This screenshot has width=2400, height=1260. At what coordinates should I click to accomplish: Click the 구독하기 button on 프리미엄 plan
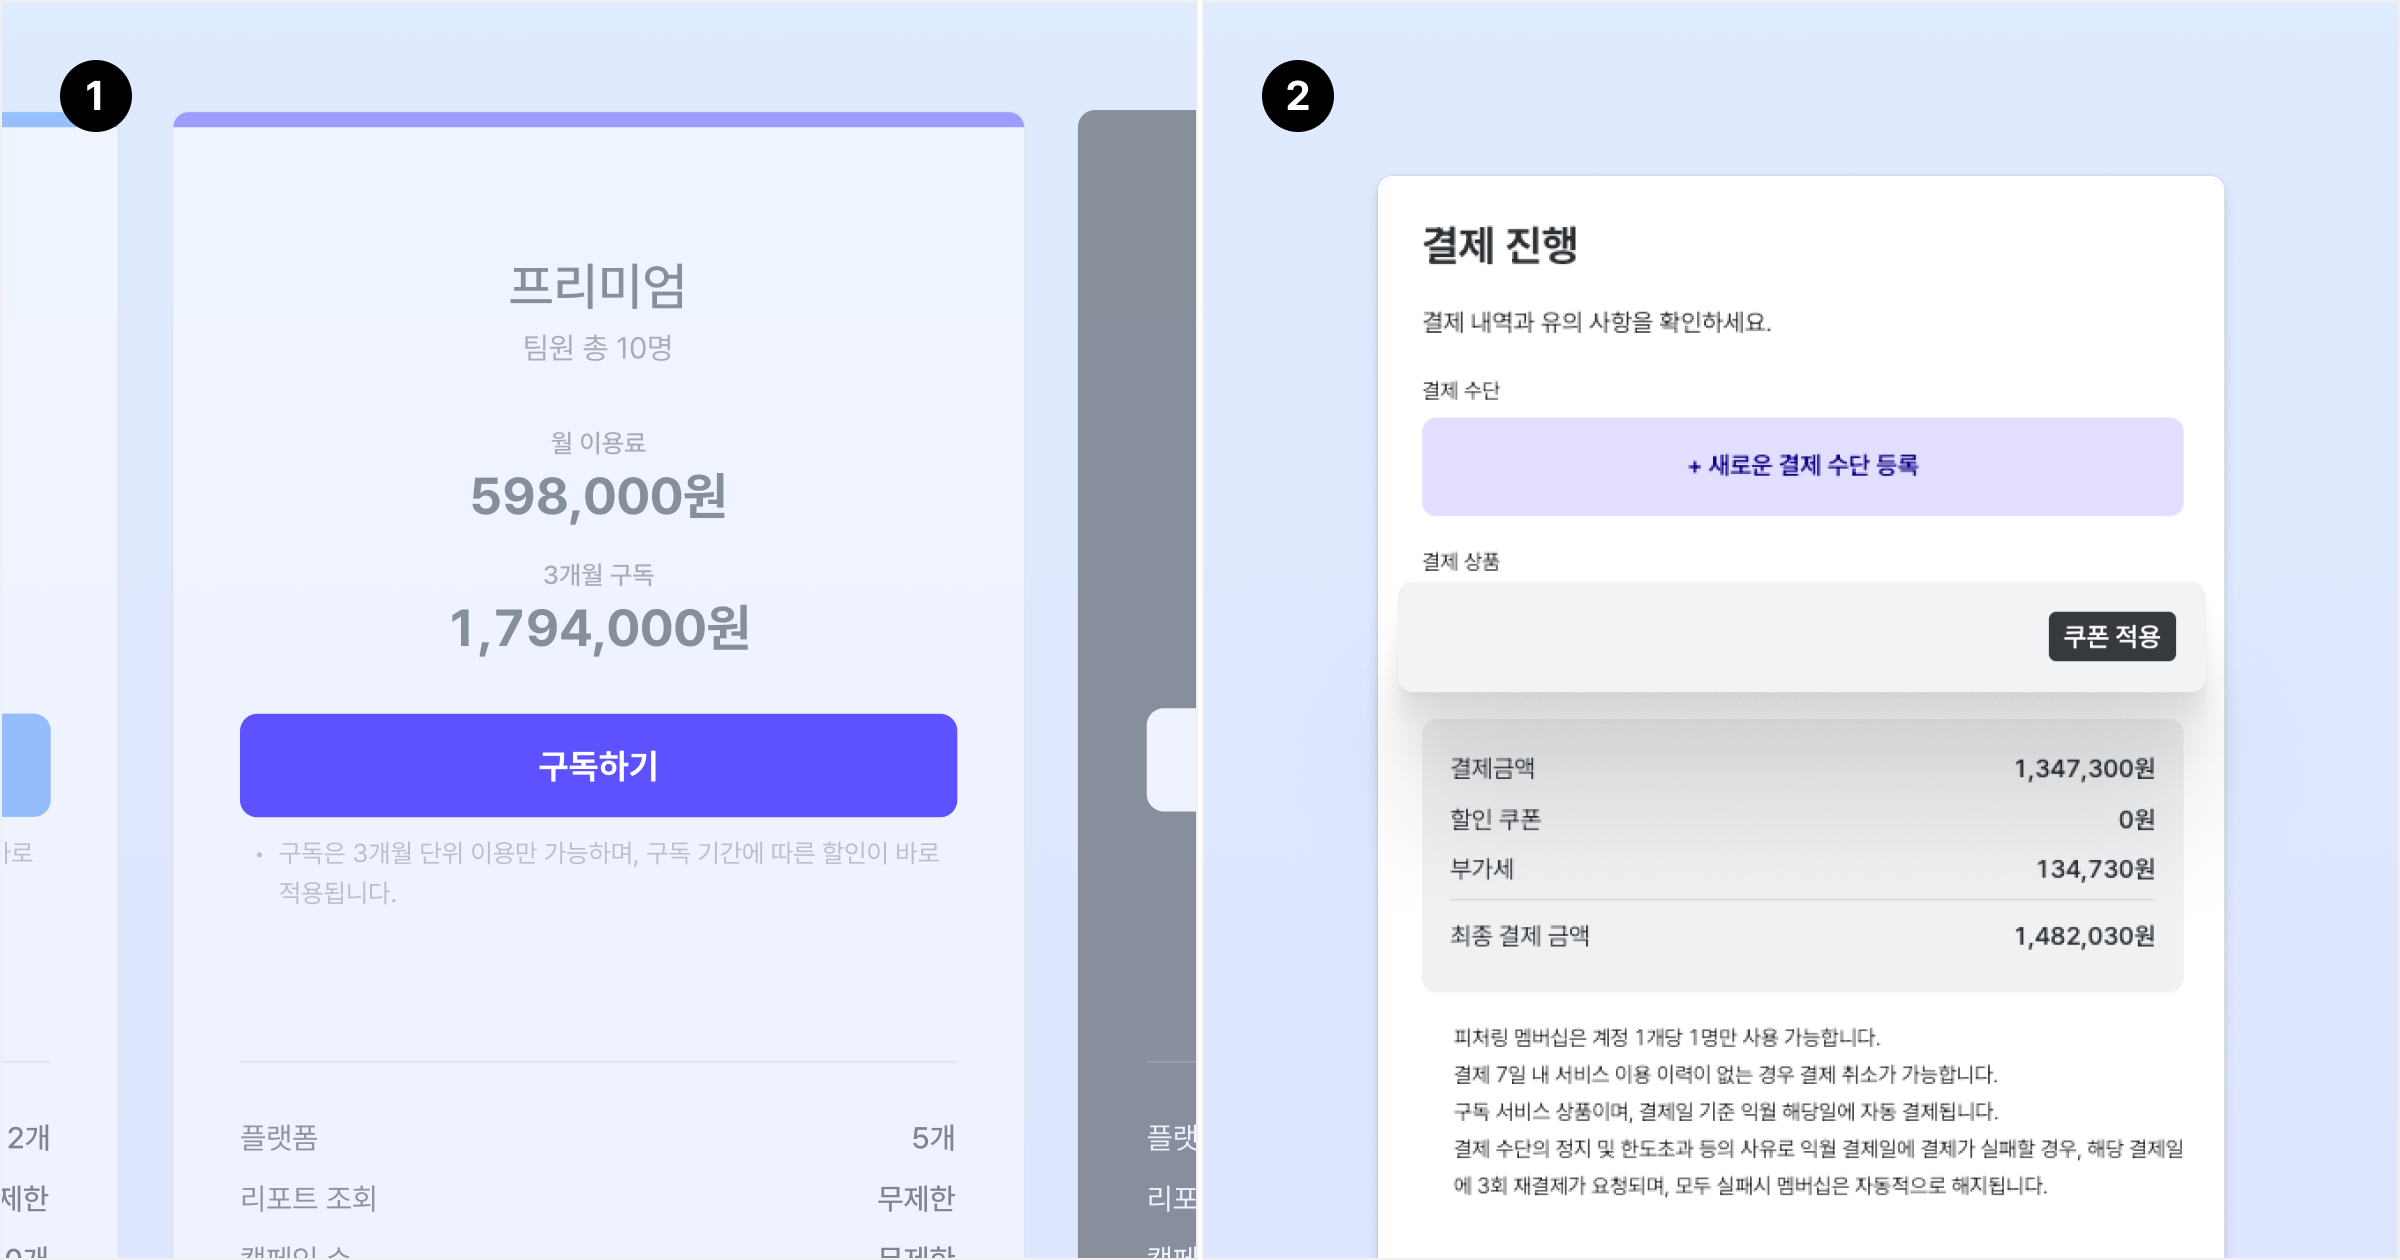[x=598, y=765]
